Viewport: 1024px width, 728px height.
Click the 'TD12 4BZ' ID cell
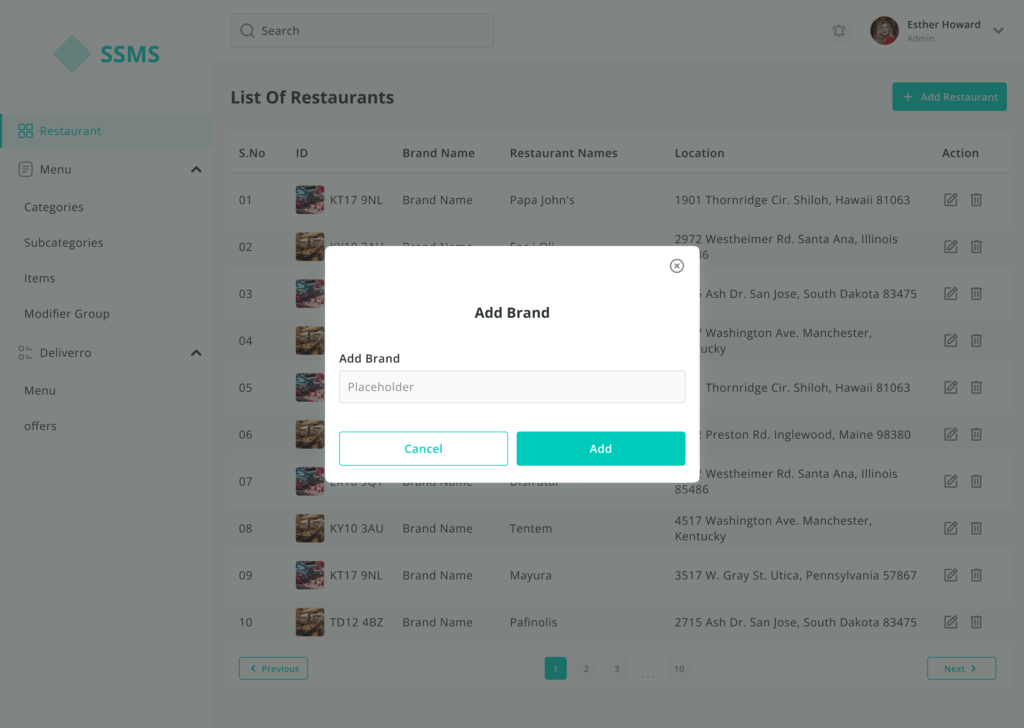pos(357,622)
